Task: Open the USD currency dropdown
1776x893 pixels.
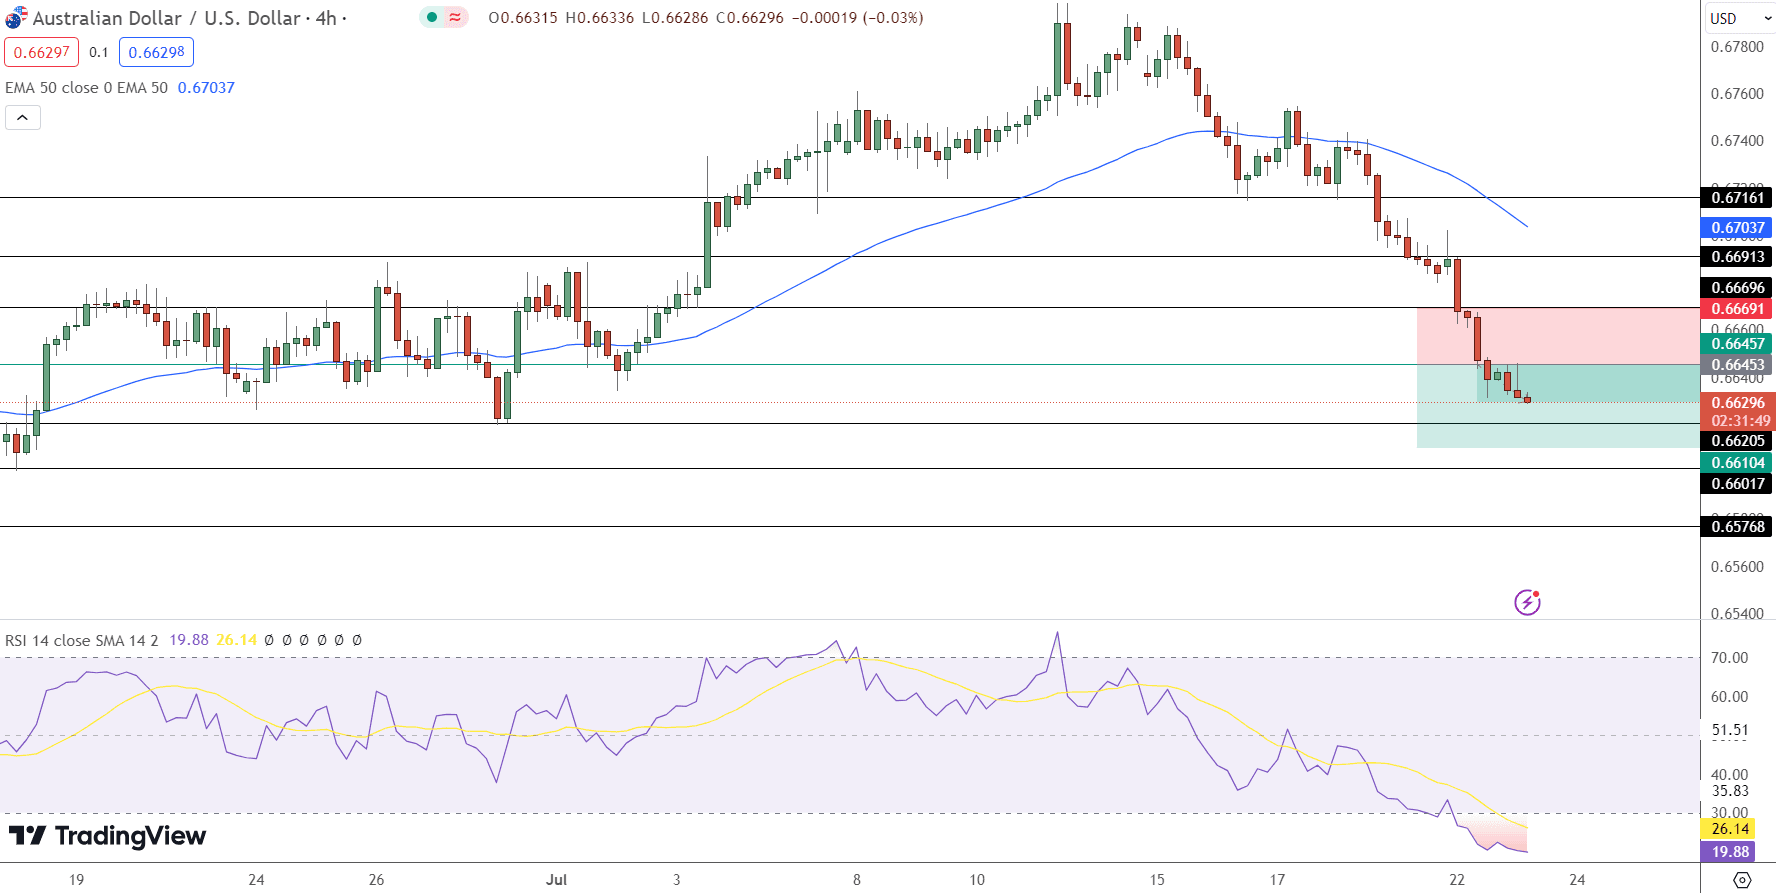Action: coord(1739,18)
